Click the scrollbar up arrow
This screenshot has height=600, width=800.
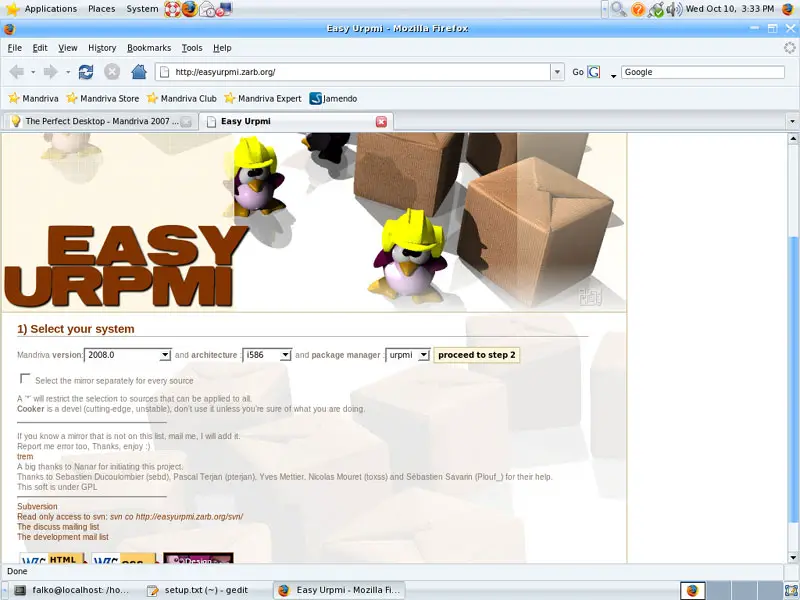(x=792, y=138)
